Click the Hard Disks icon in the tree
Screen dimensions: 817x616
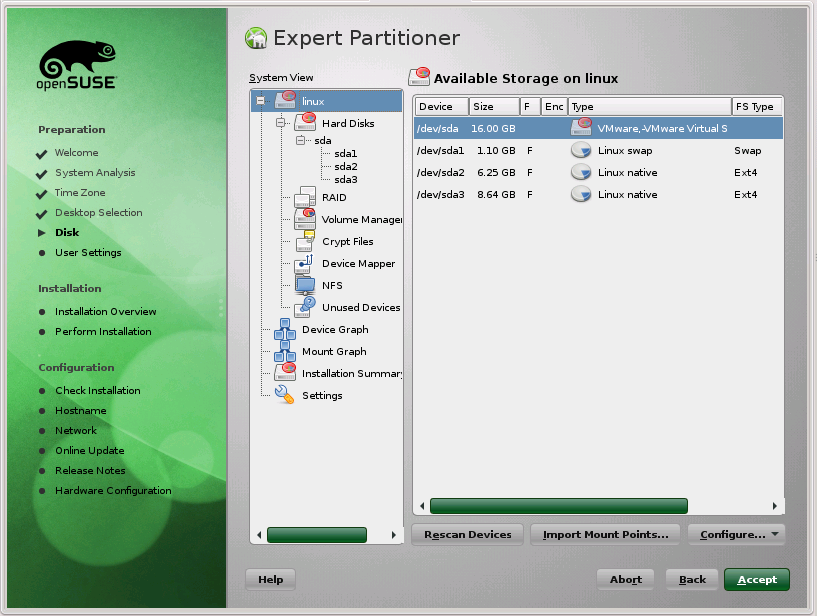[x=305, y=122]
